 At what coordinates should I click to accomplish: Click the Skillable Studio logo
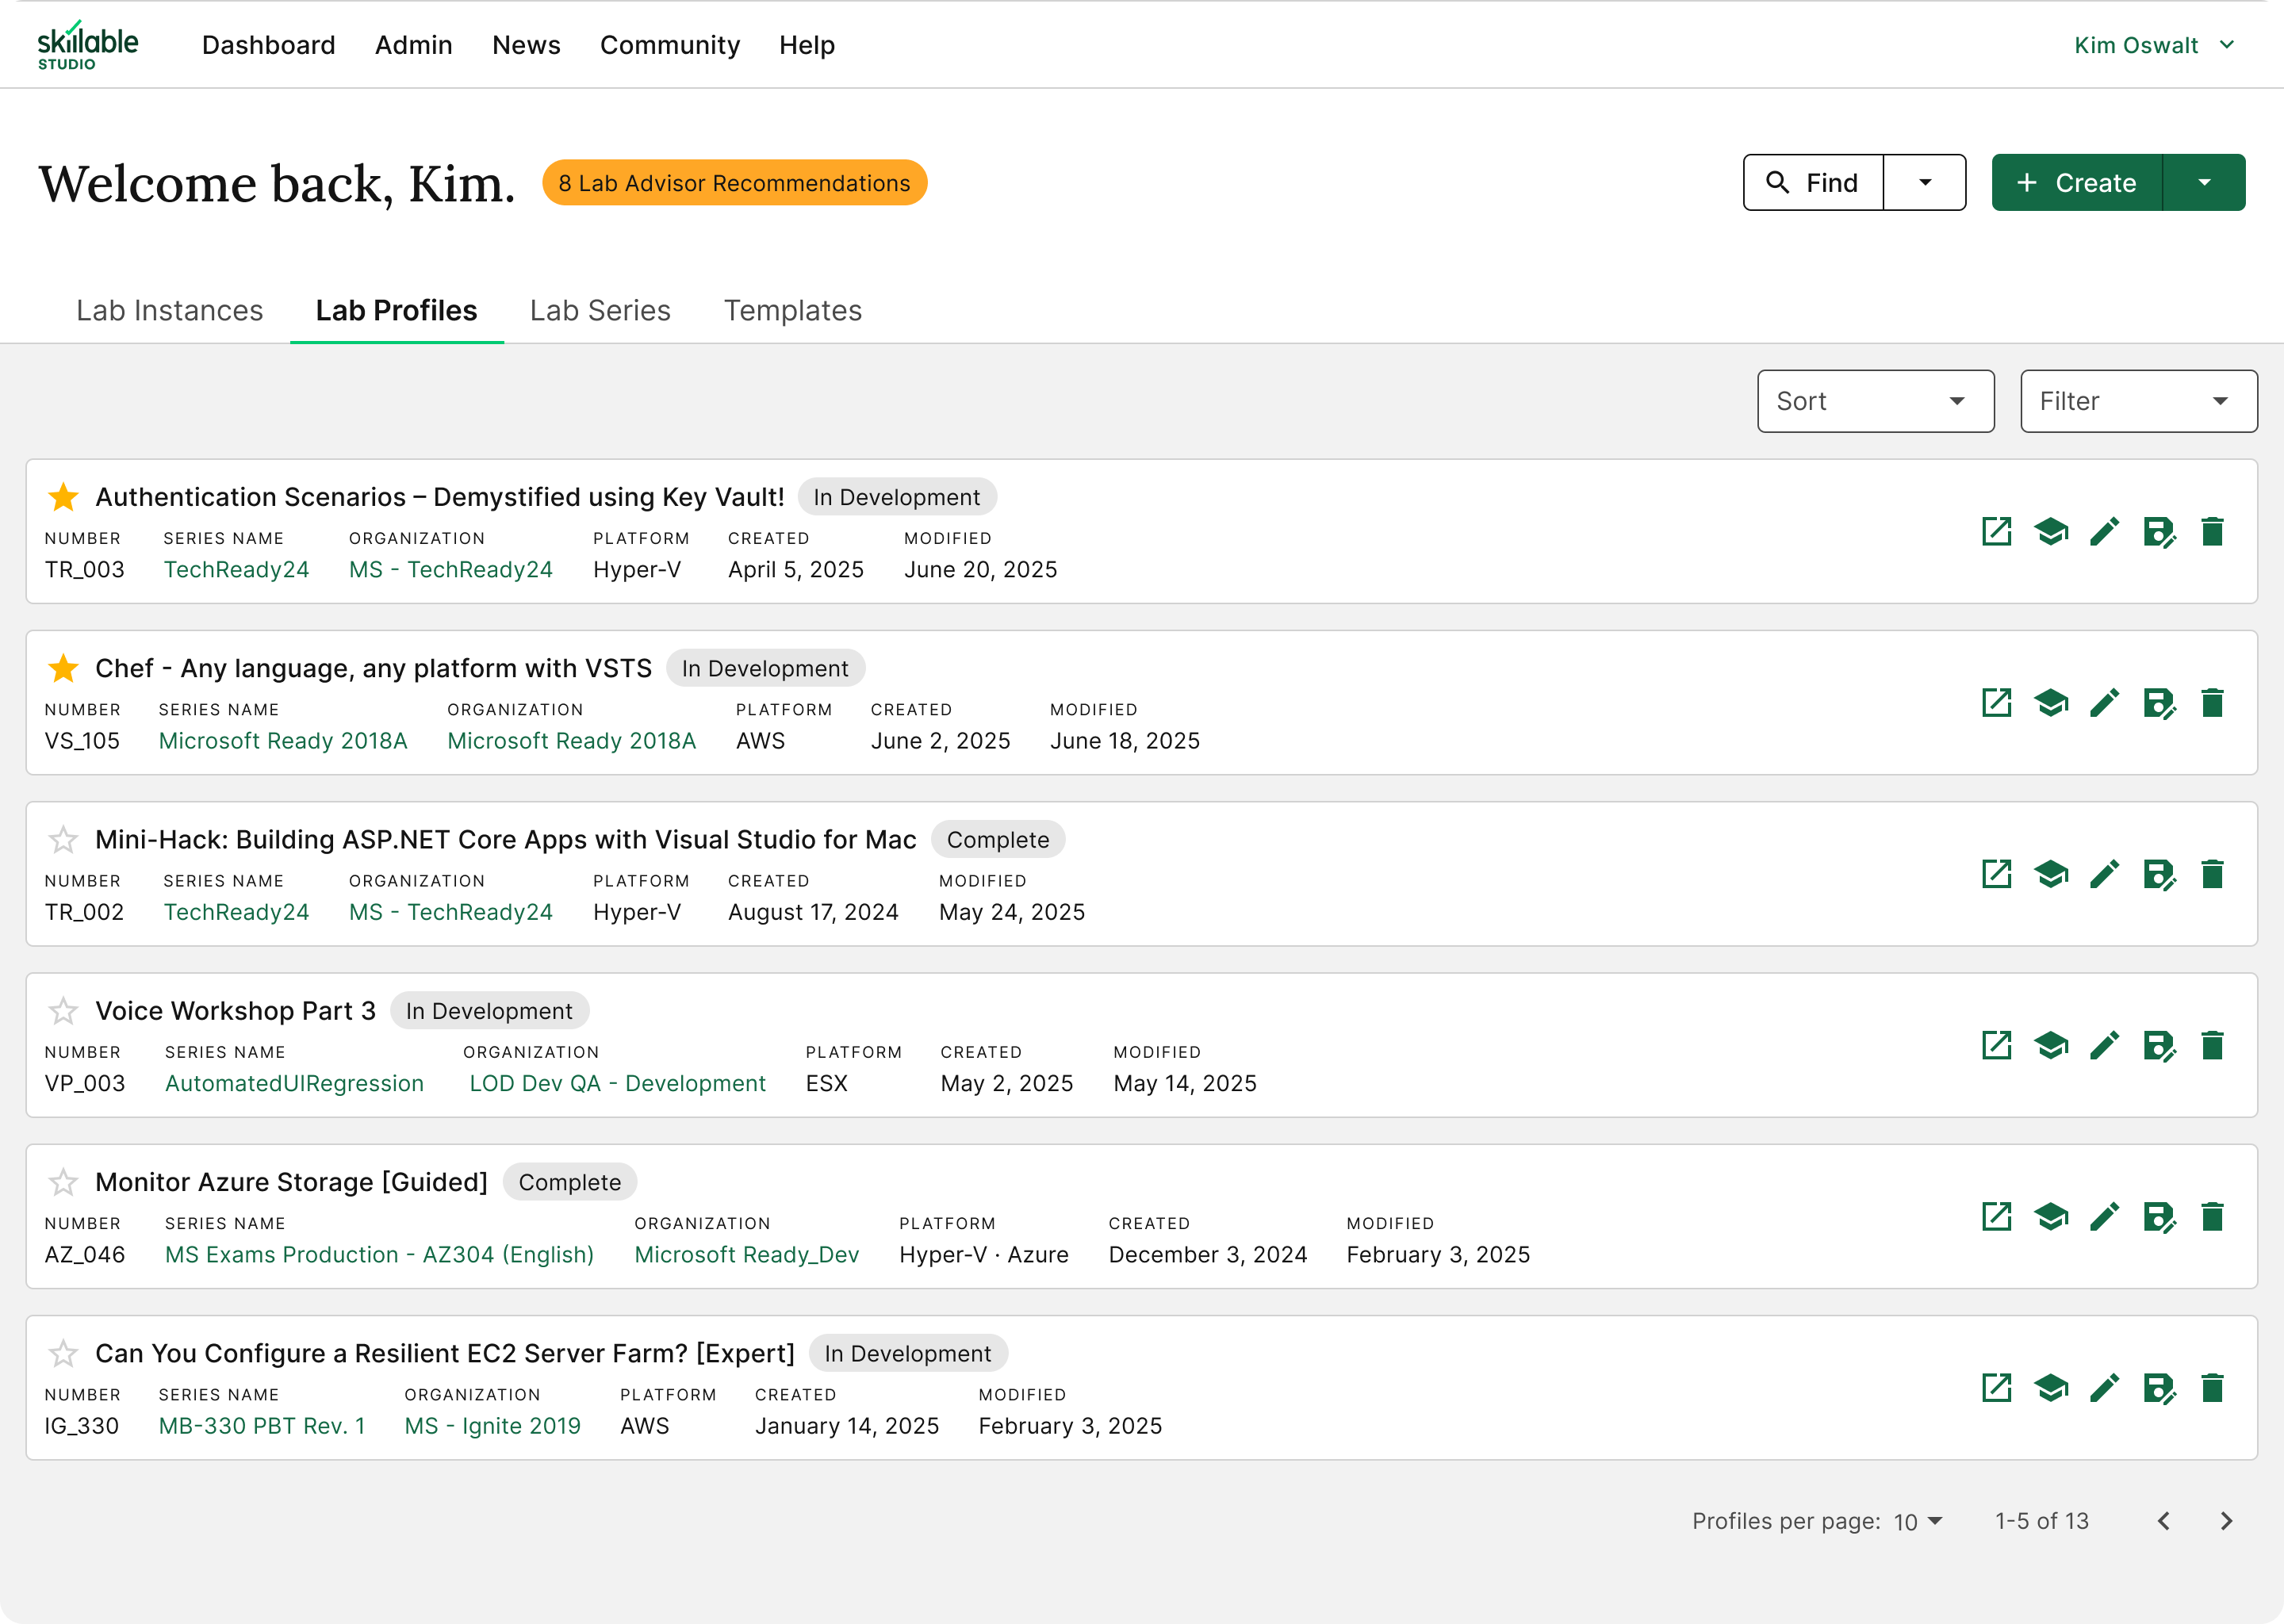click(x=87, y=45)
